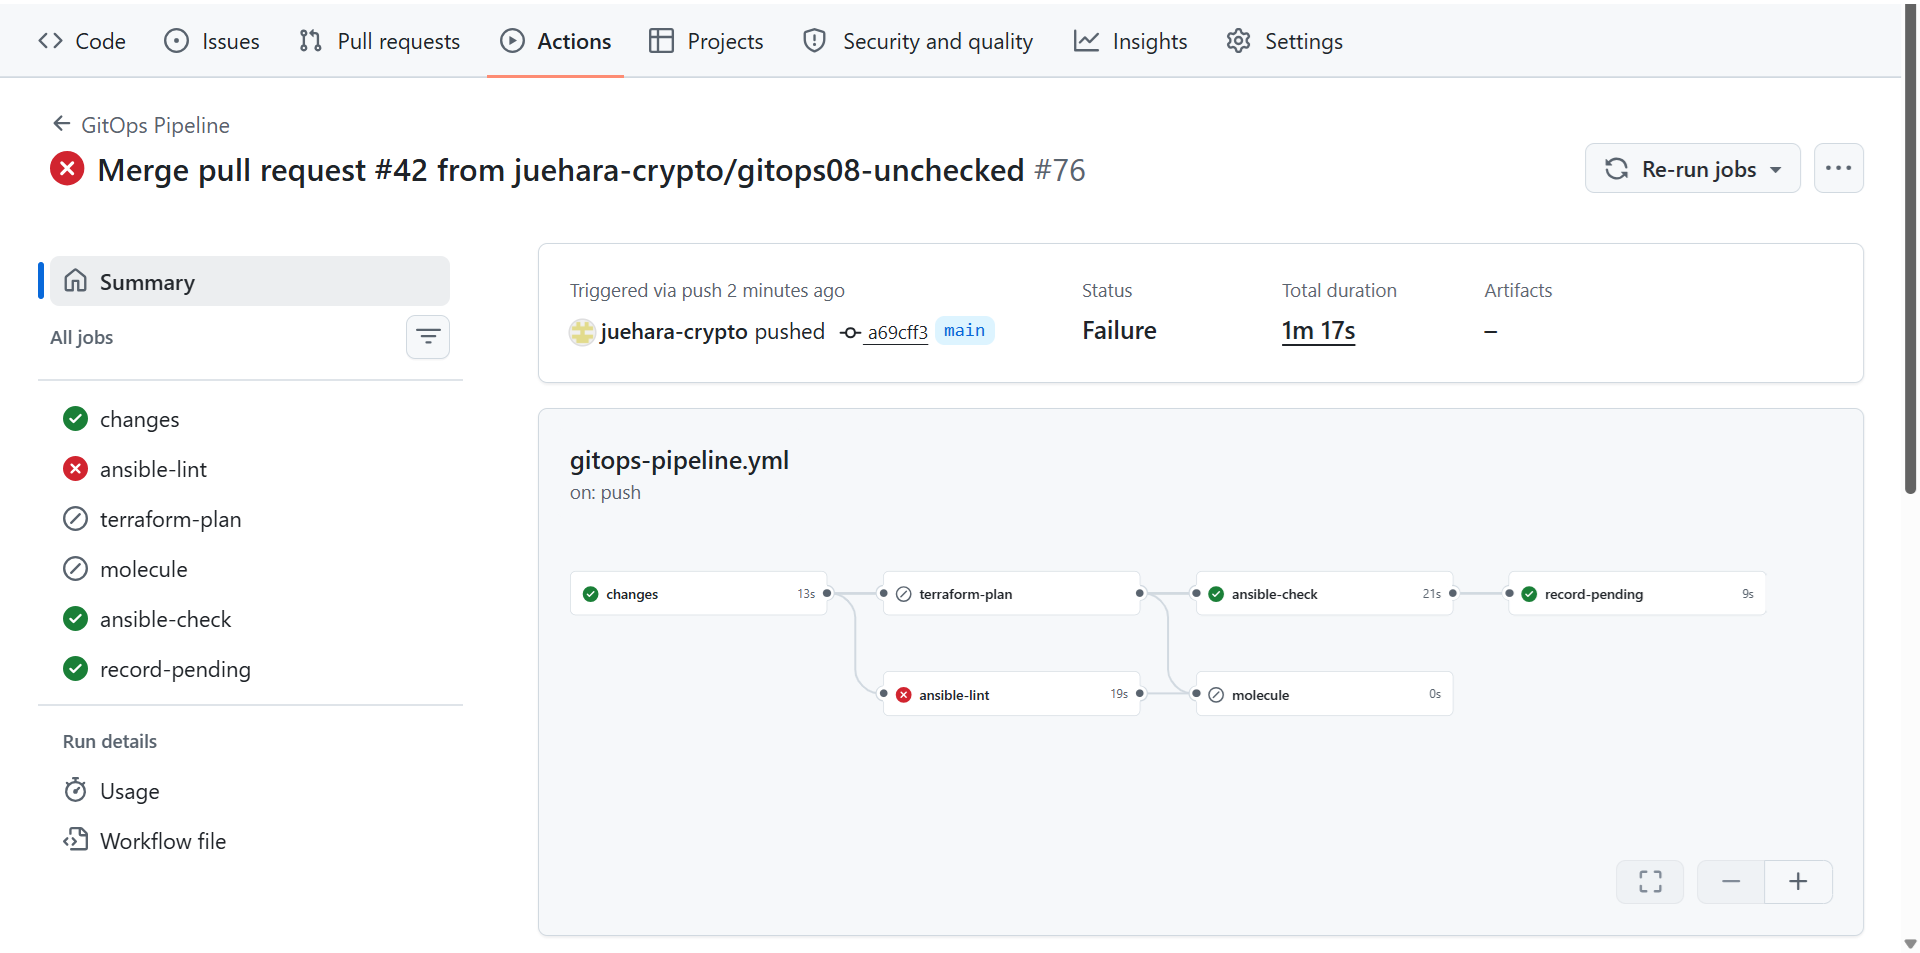Click the filter jobs icon button
Screen dimensions: 1920x953
428,337
